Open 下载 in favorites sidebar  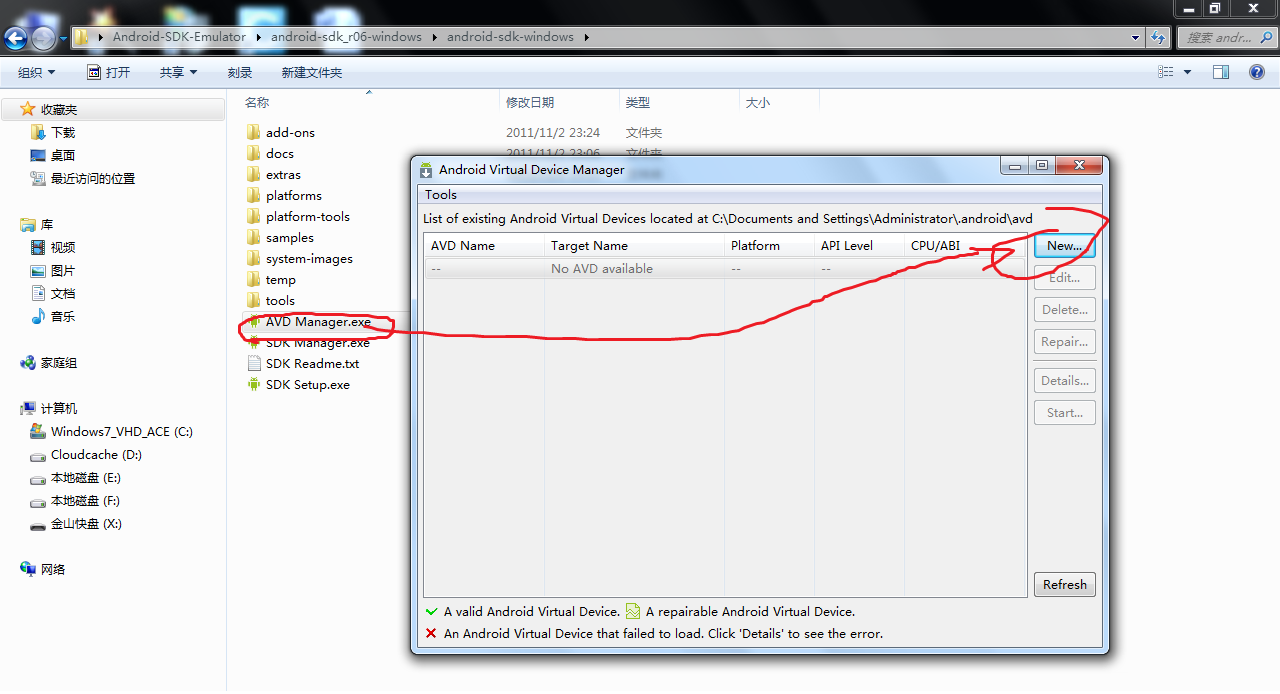[53, 133]
